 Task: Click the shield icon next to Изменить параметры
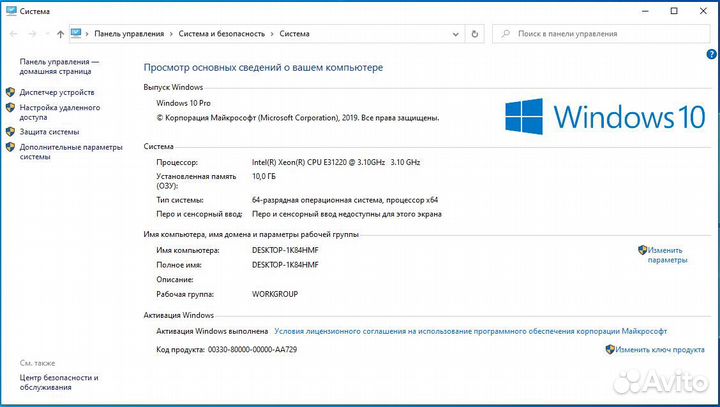point(641,250)
